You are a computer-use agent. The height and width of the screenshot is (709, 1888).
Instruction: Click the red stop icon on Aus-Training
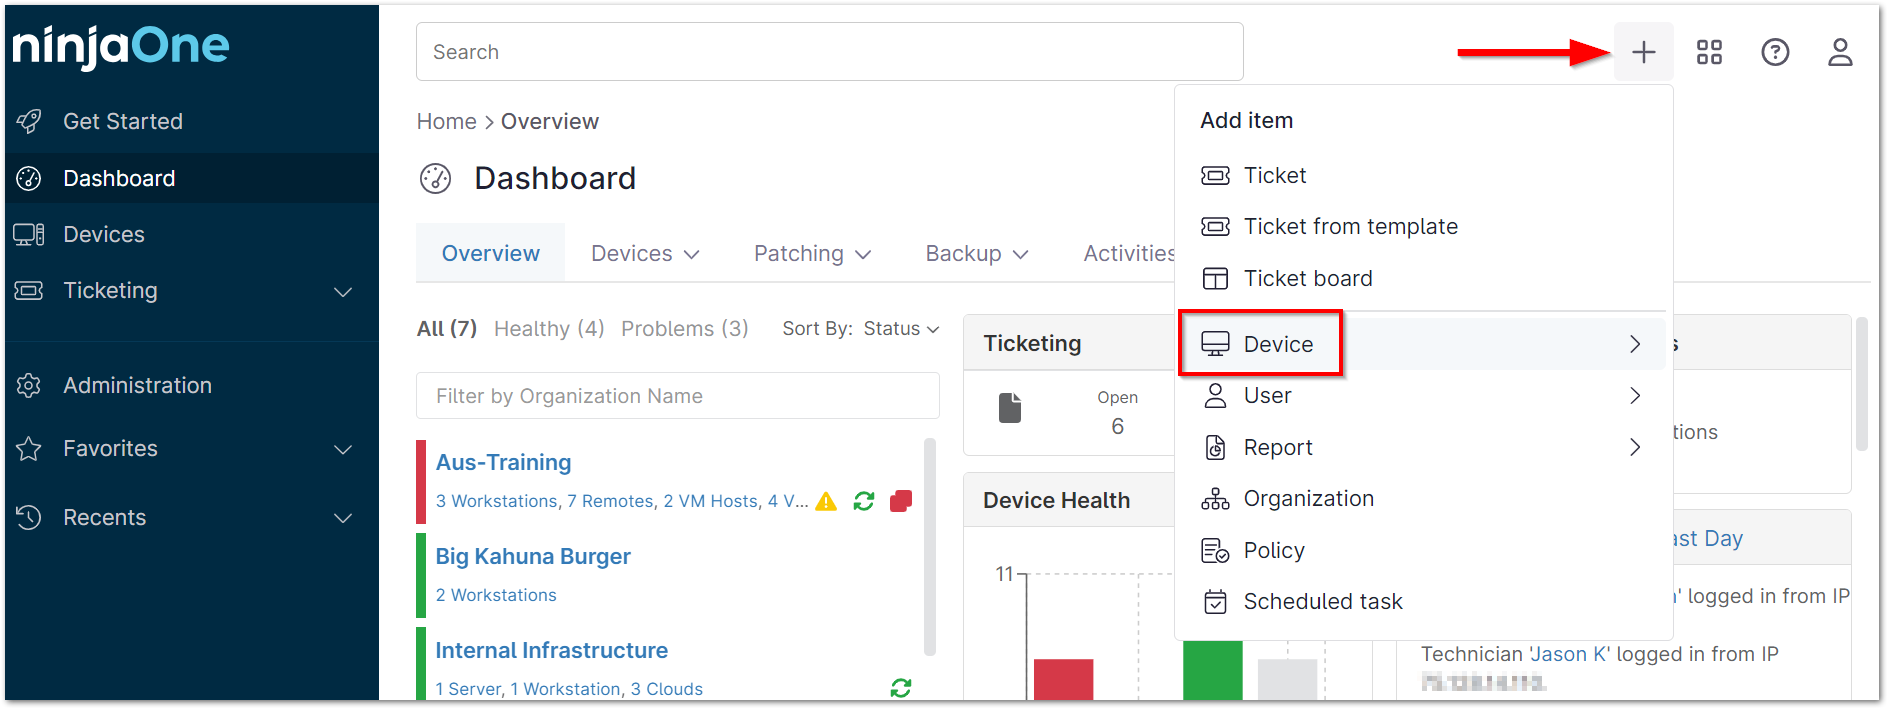pos(901,501)
